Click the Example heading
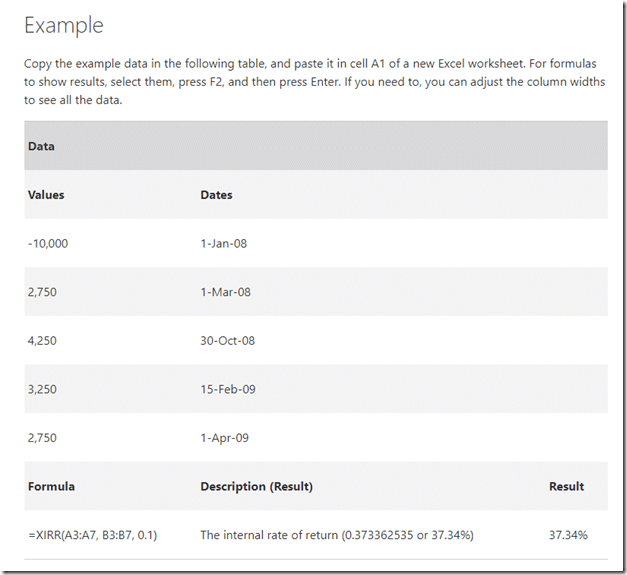 64,26
